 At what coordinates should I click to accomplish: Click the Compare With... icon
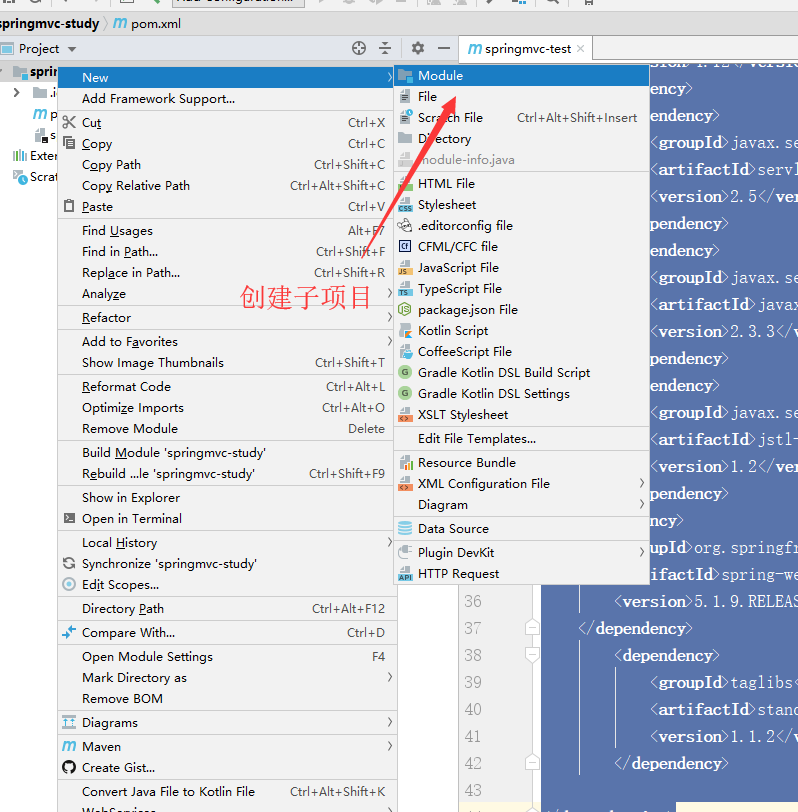pyautogui.click(x=69, y=632)
